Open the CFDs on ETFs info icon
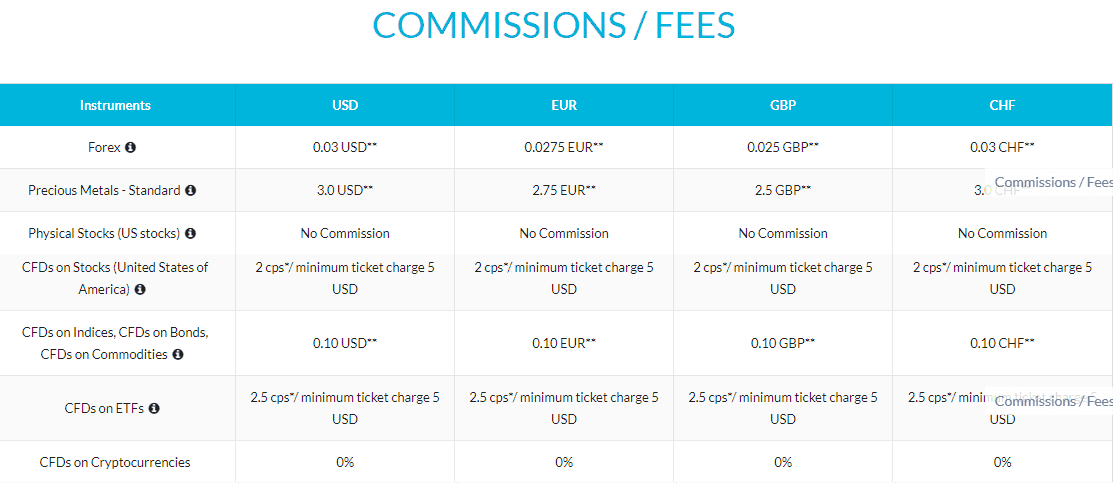The image size is (1113, 483). click(x=154, y=408)
